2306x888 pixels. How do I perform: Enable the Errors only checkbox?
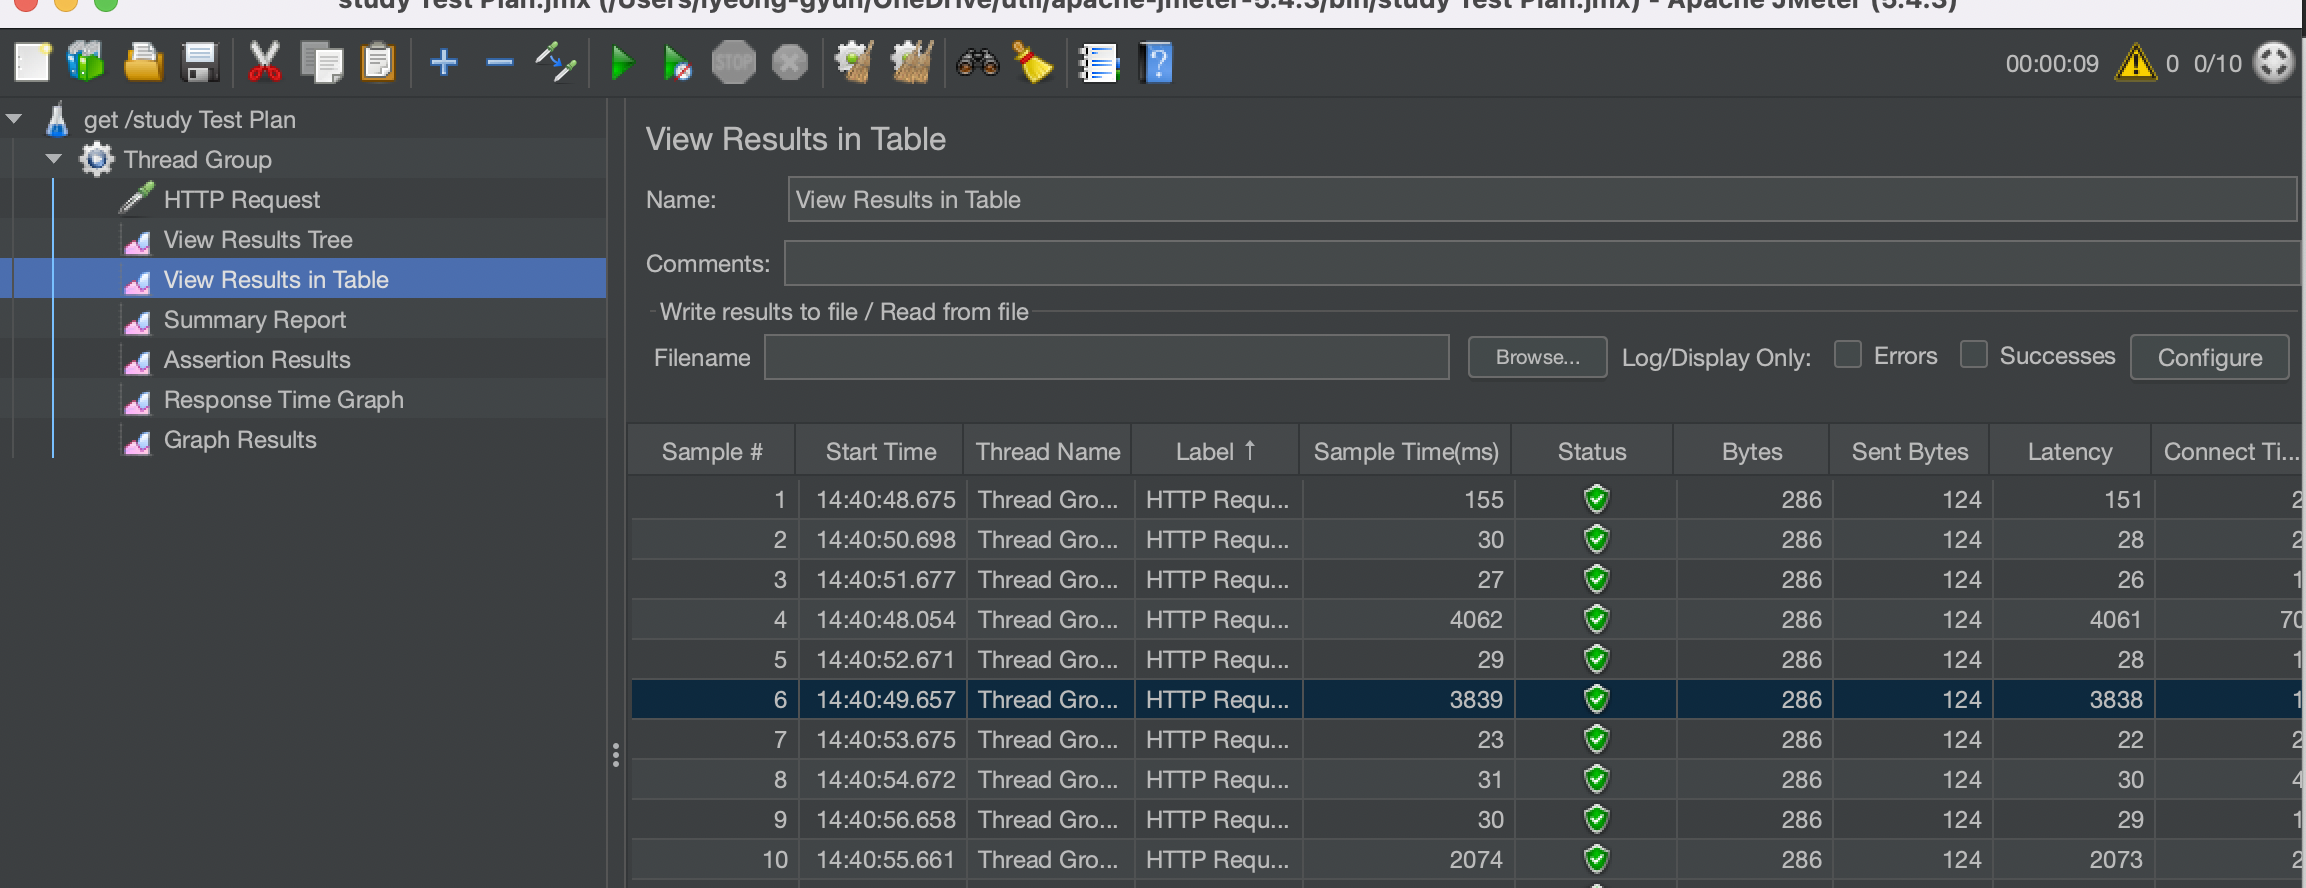click(x=1848, y=355)
